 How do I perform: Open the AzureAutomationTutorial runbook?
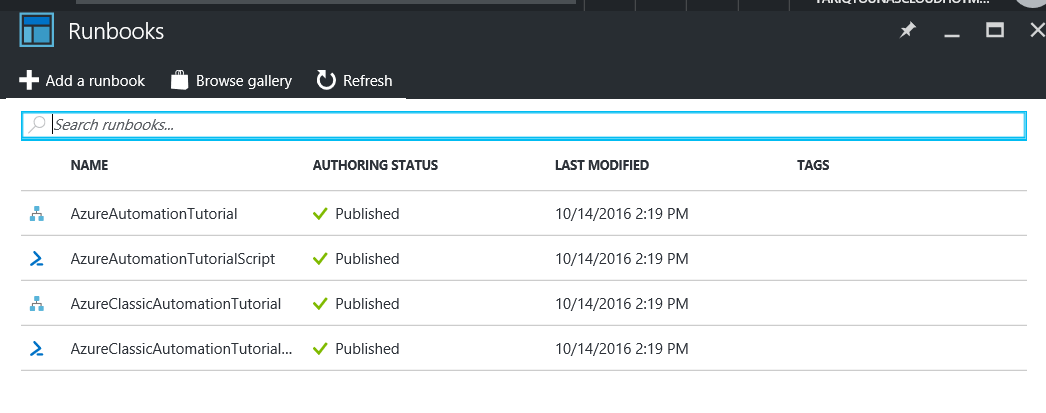(x=154, y=214)
